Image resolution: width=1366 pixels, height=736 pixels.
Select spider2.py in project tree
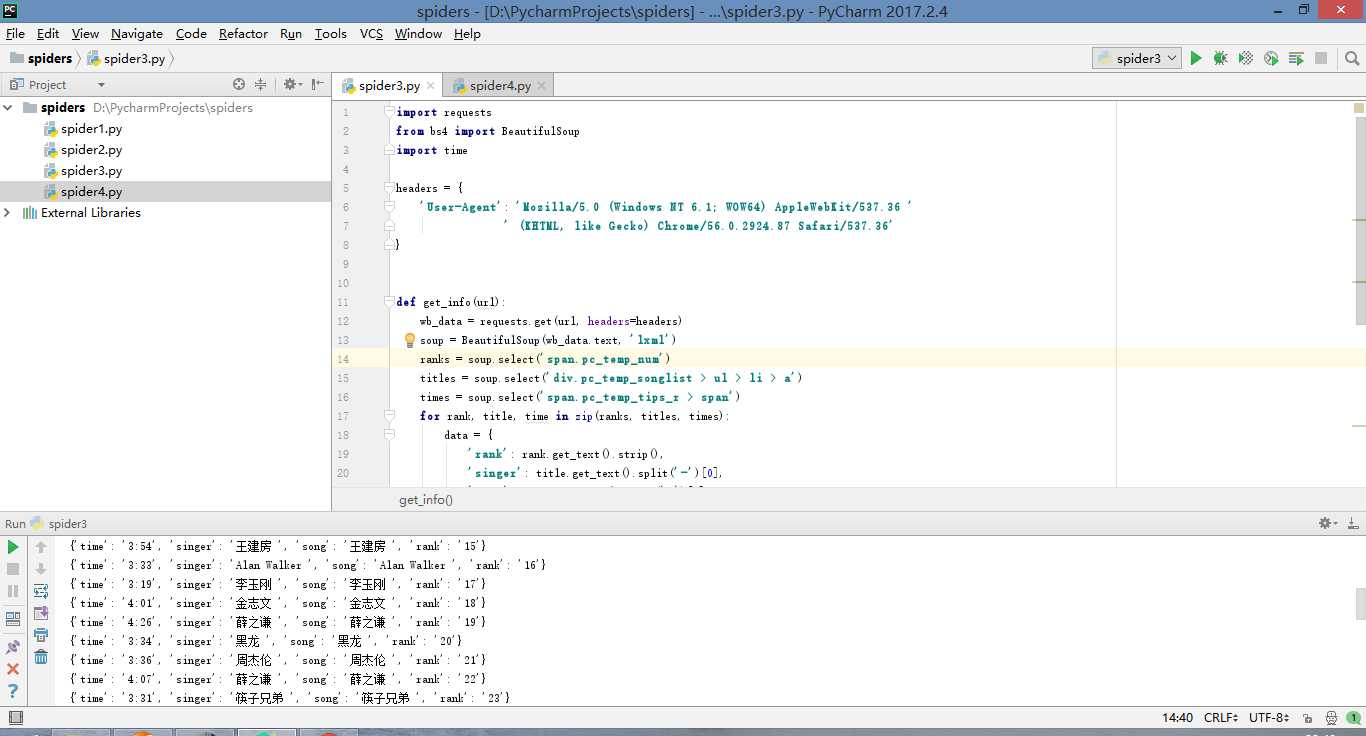point(91,150)
